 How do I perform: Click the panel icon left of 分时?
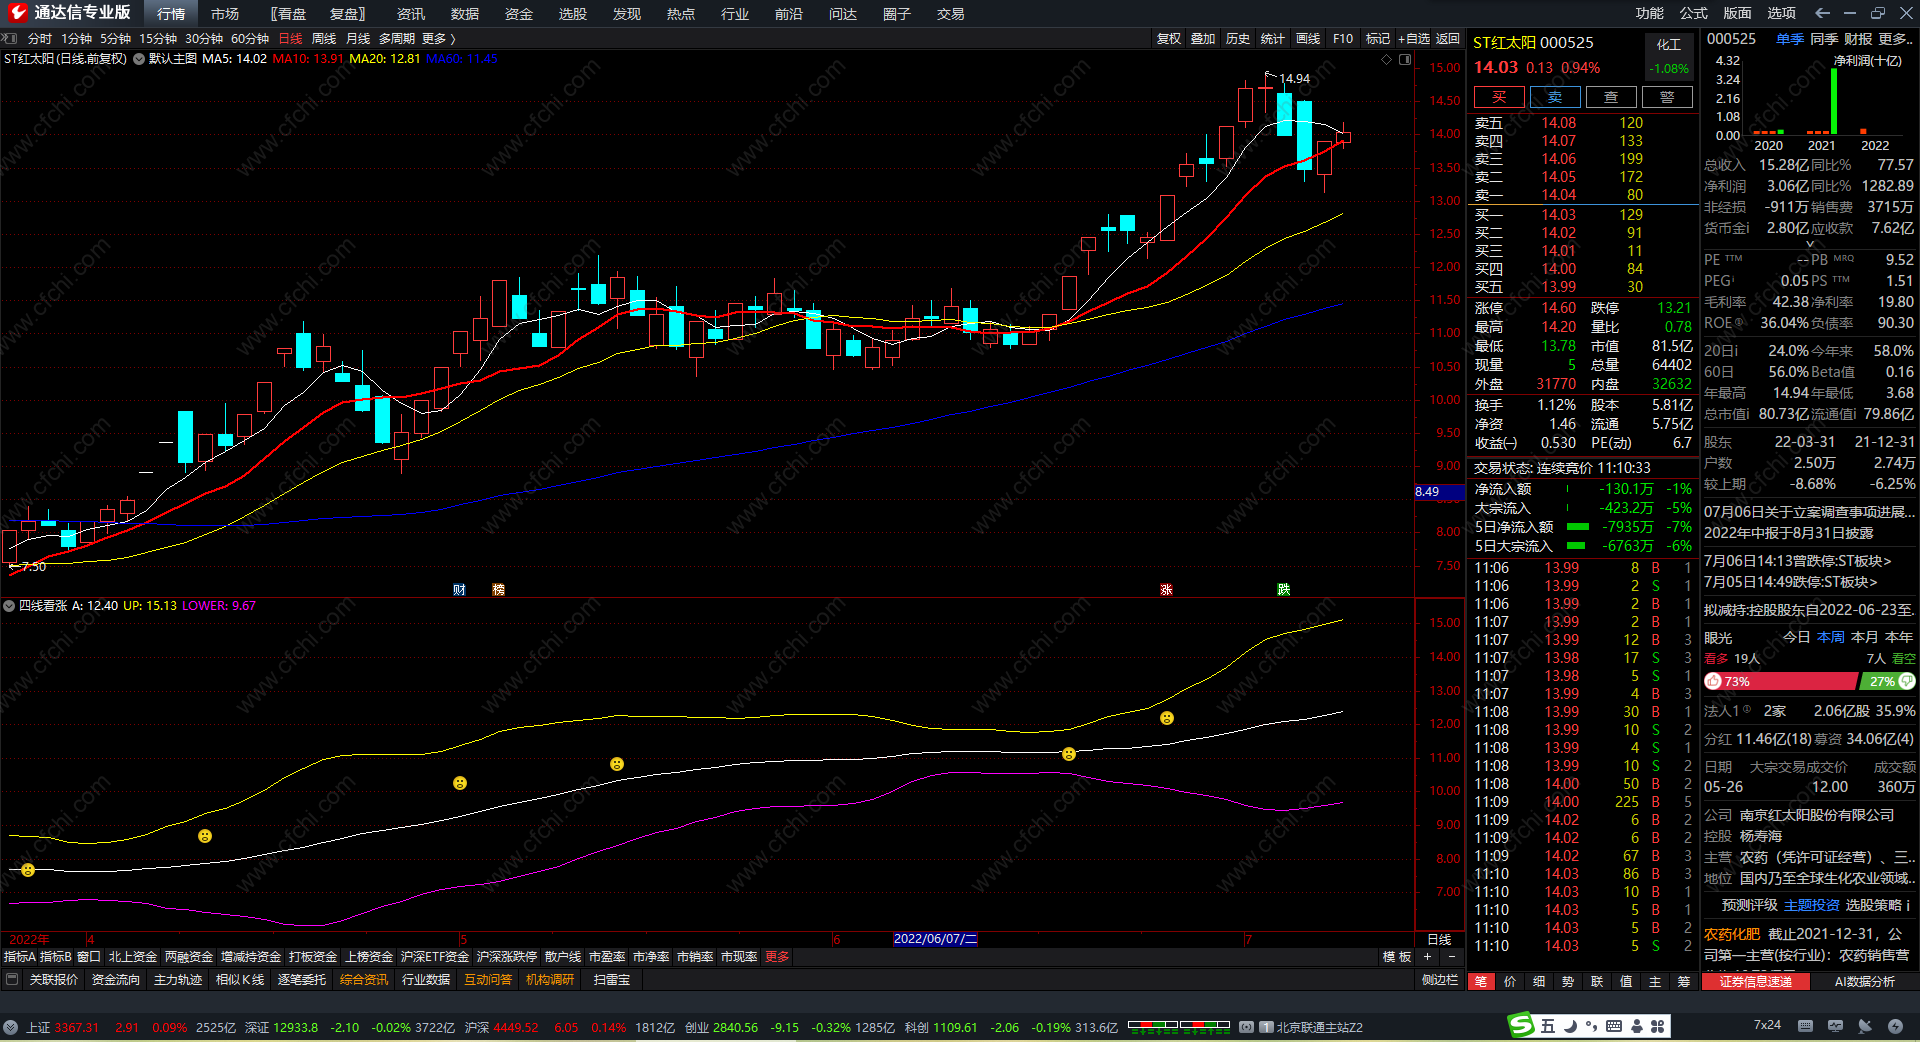[10, 39]
